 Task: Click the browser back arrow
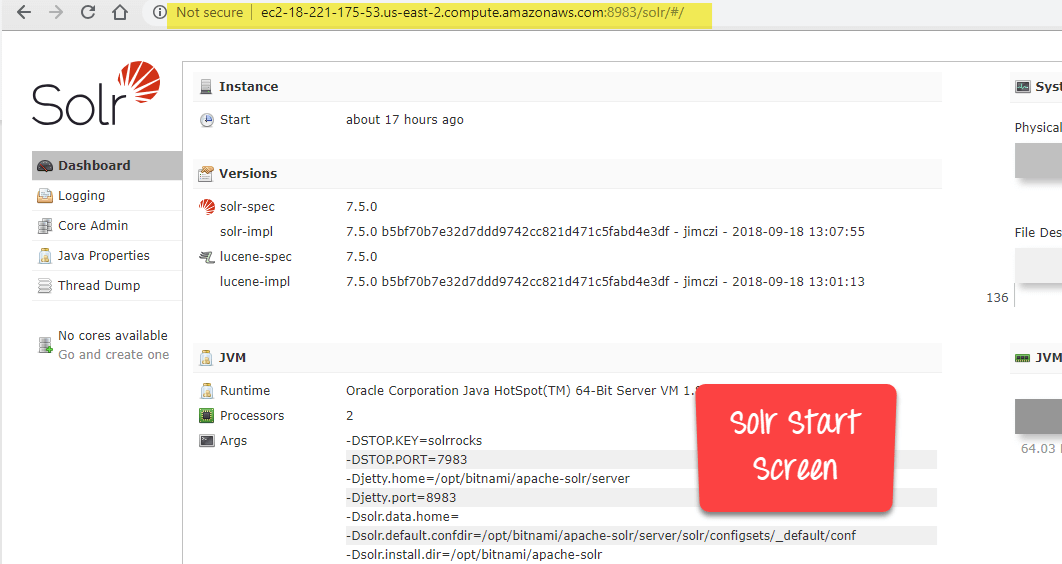(24, 13)
